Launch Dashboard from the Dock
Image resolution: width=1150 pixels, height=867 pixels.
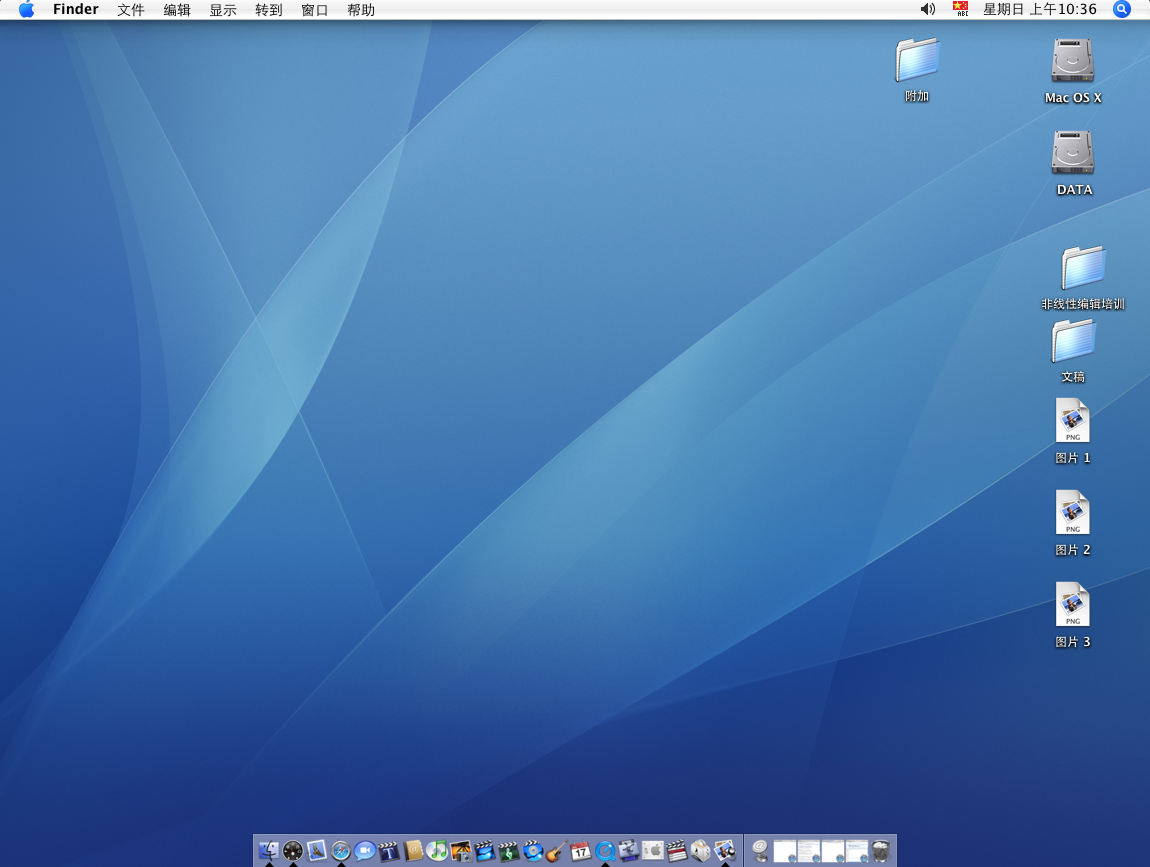[x=292, y=851]
